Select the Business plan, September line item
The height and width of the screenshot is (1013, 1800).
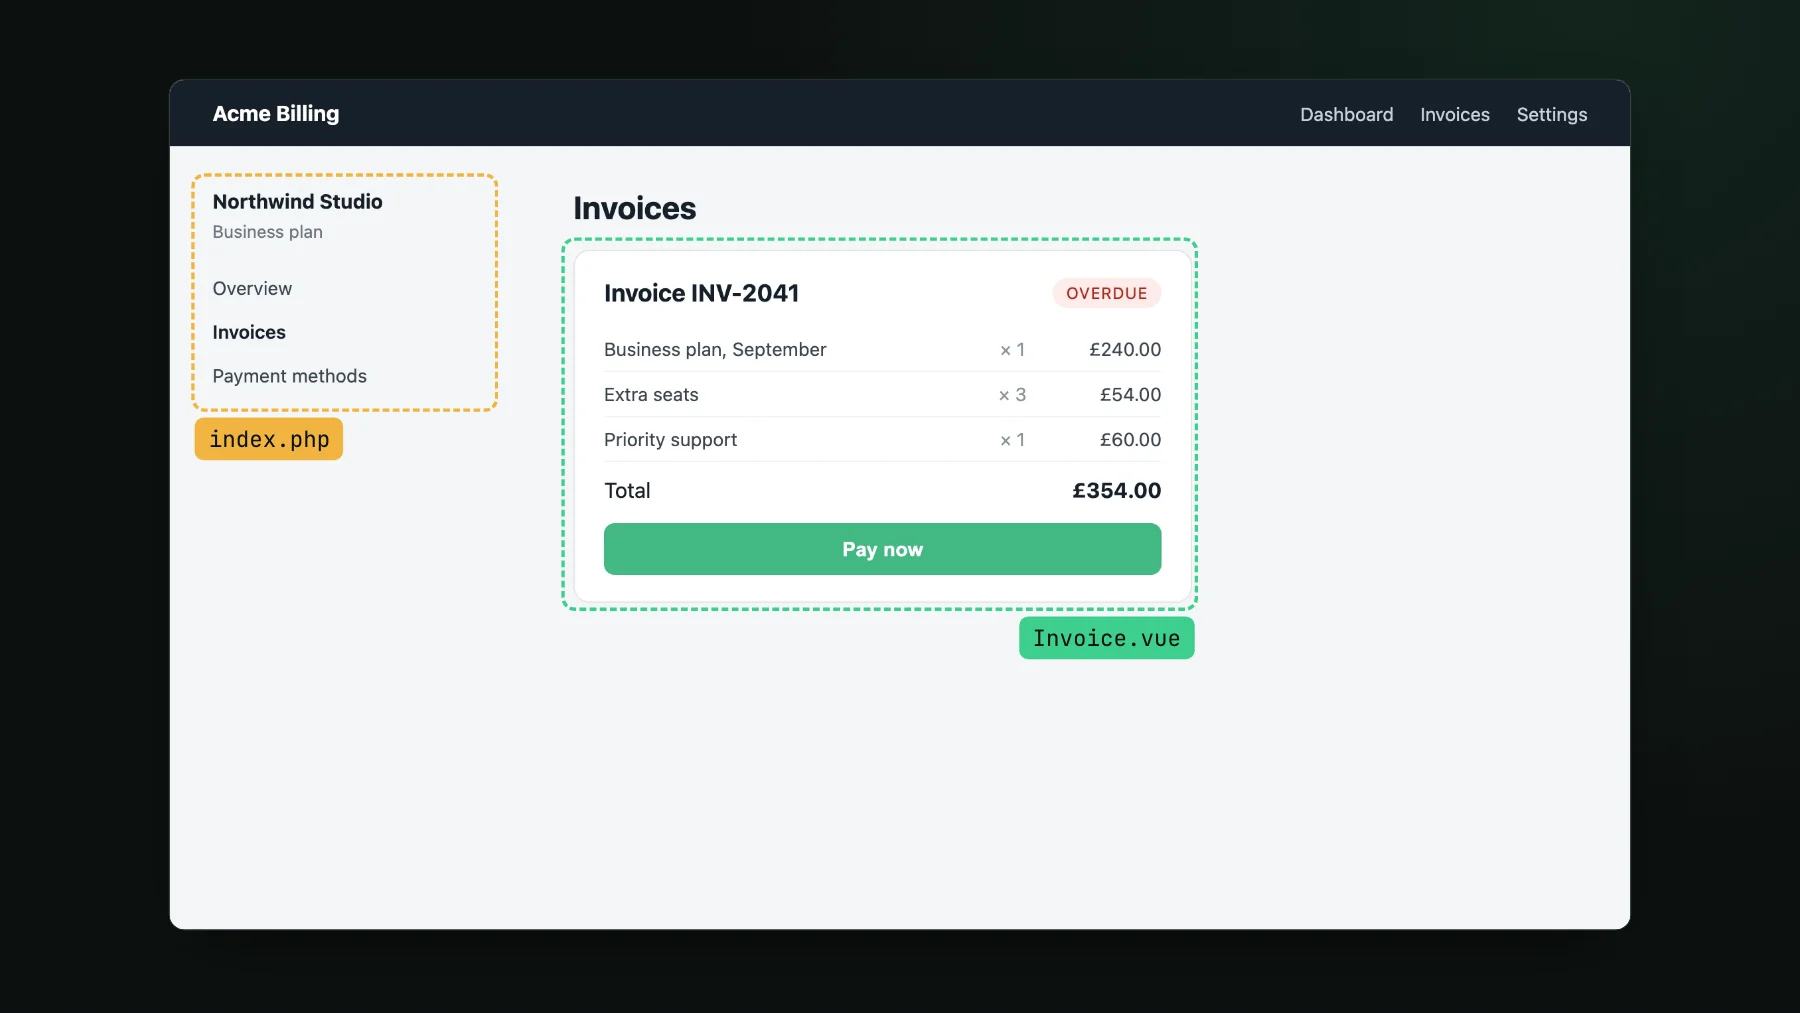(882, 350)
